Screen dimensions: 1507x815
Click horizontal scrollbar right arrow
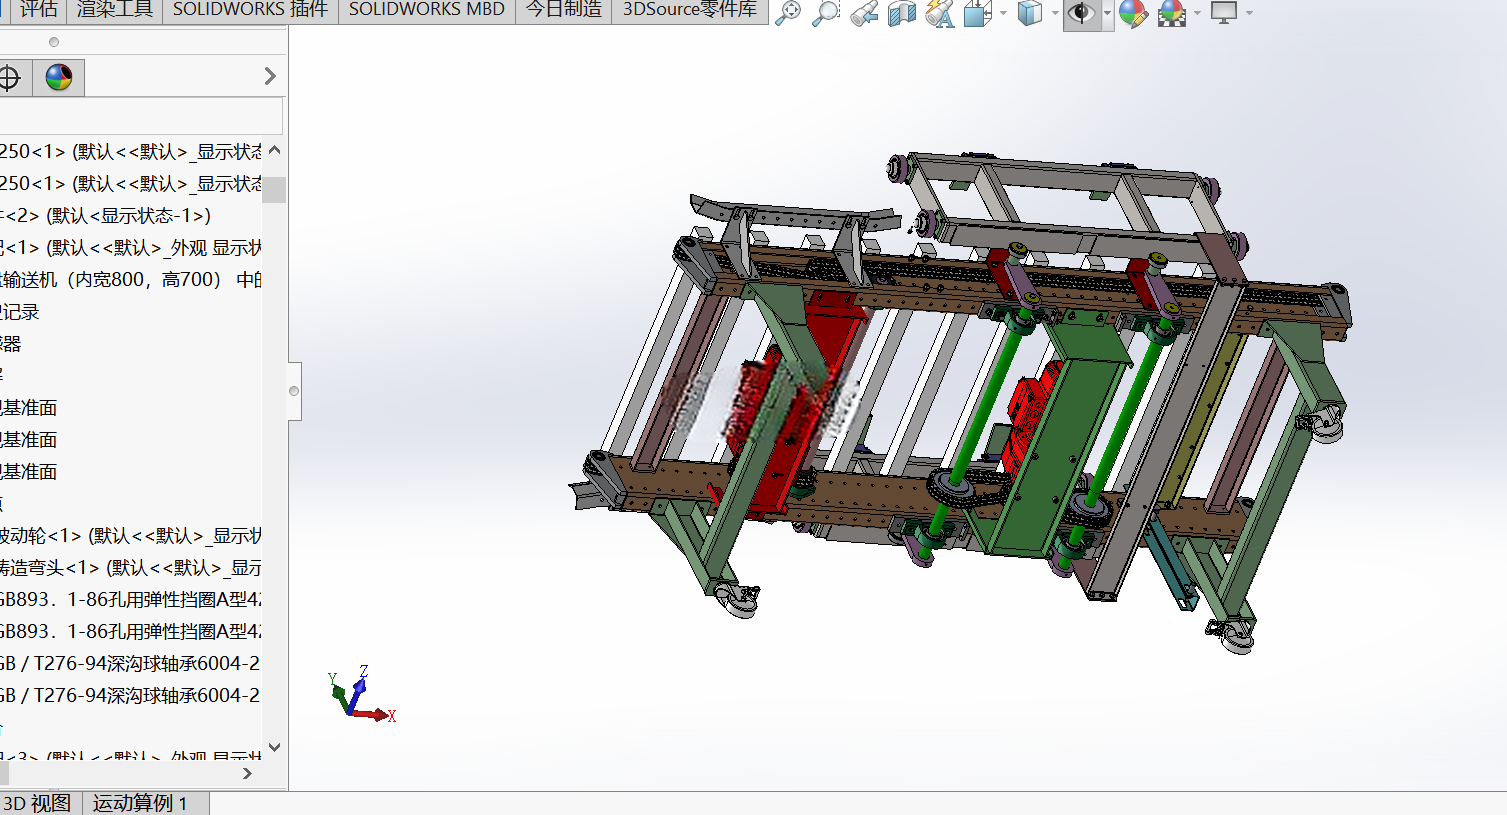[247, 773]
